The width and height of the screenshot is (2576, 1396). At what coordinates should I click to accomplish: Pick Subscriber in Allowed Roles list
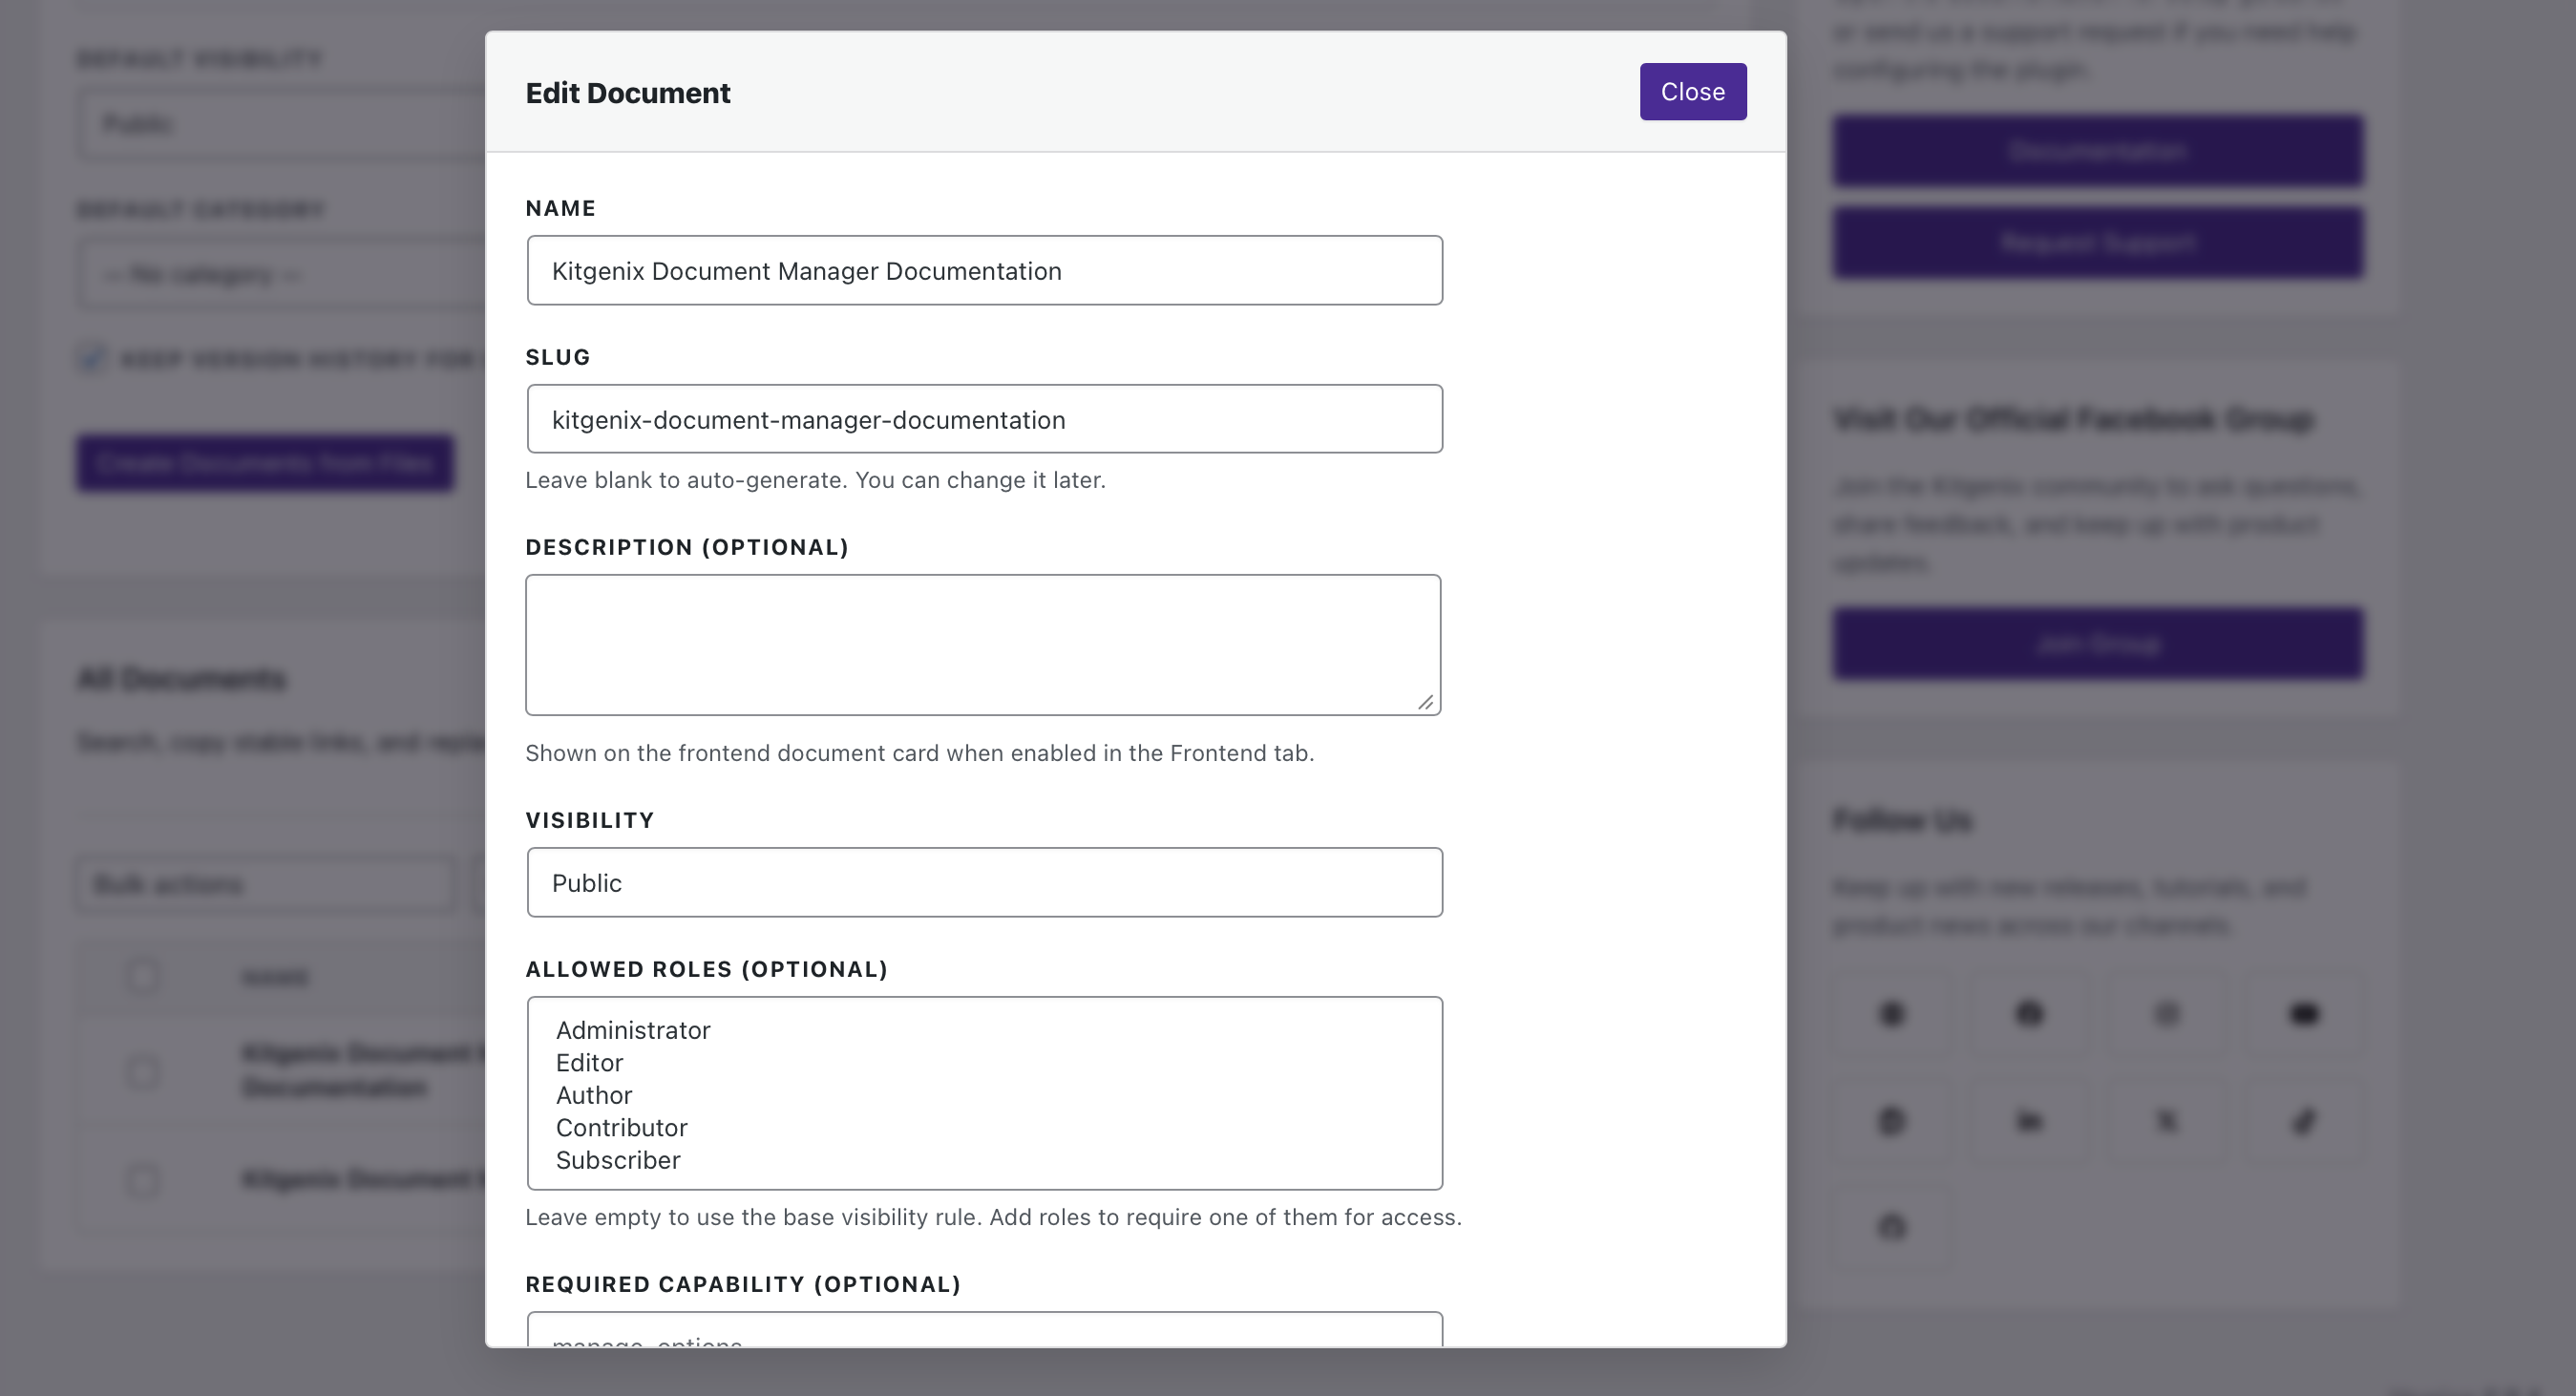(x=618, y=1160)
